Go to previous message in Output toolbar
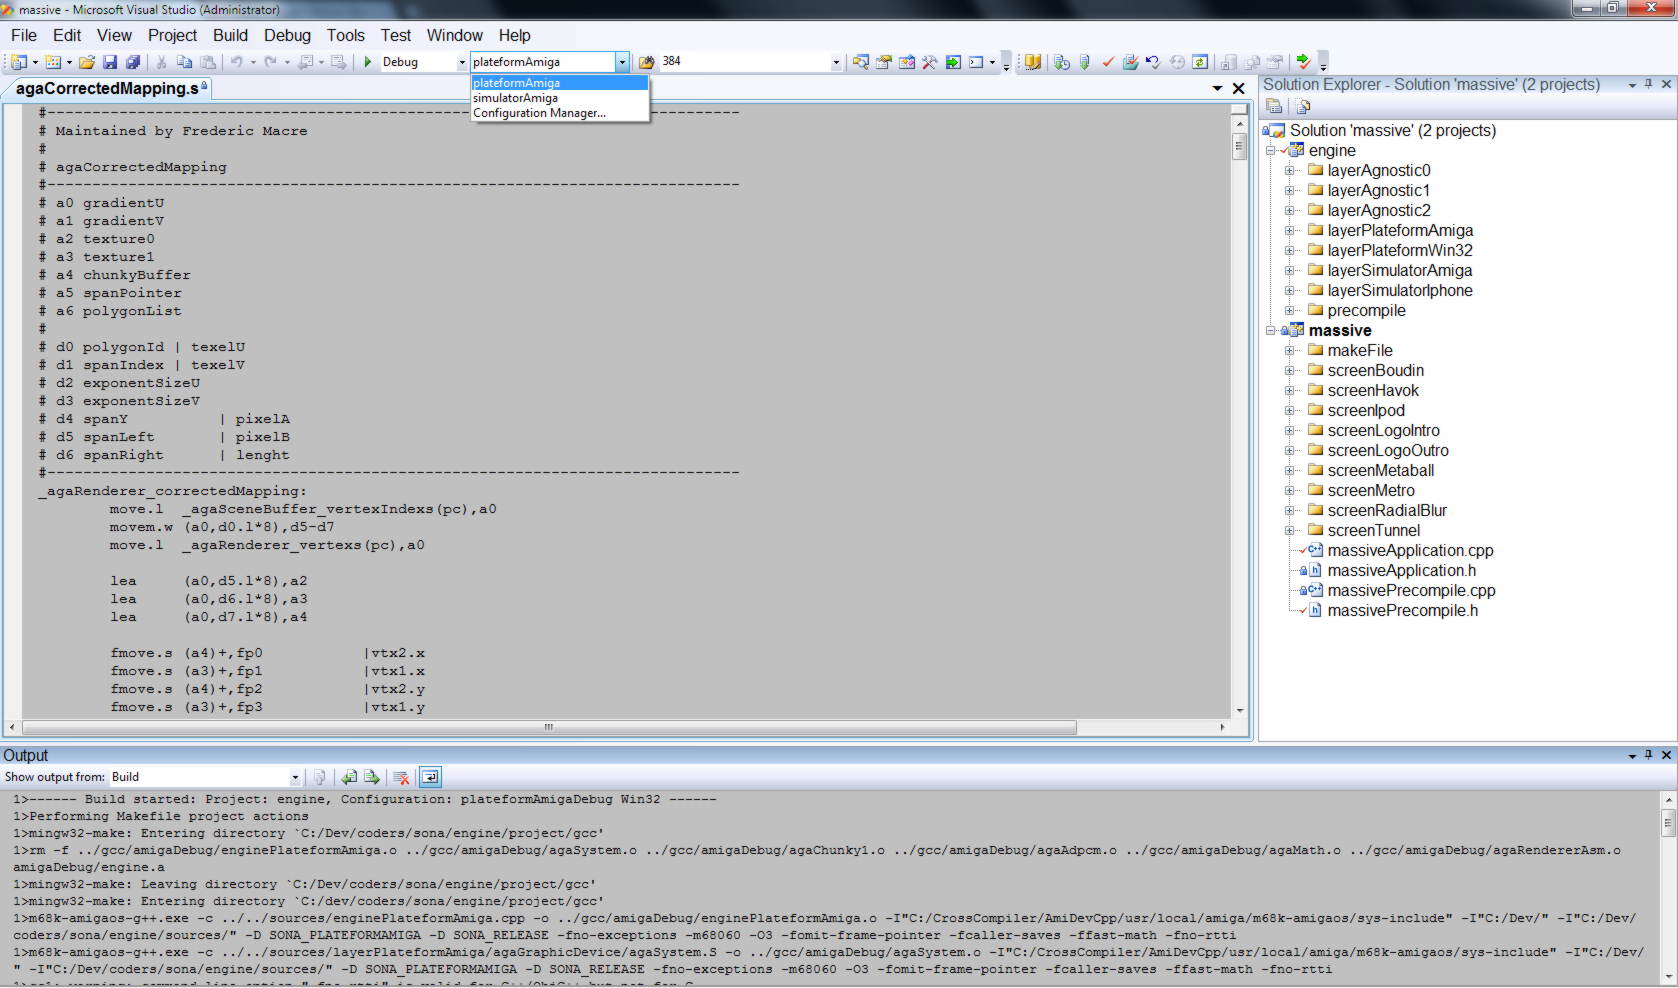Screen dimensions: 1678x988 tap(349, 777)
